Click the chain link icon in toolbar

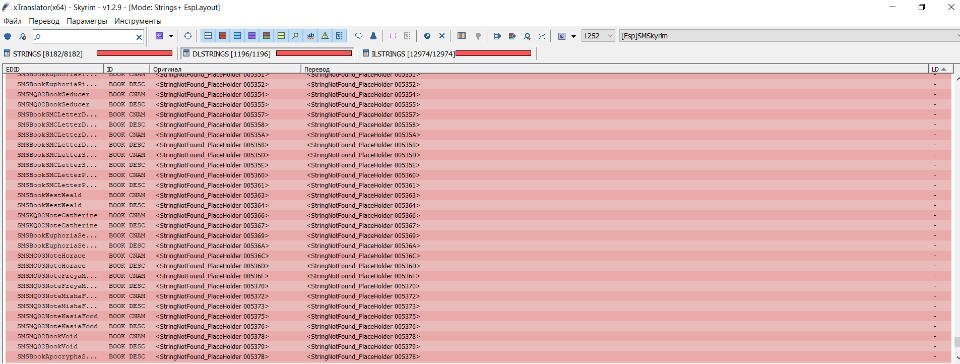coord(359,36)
